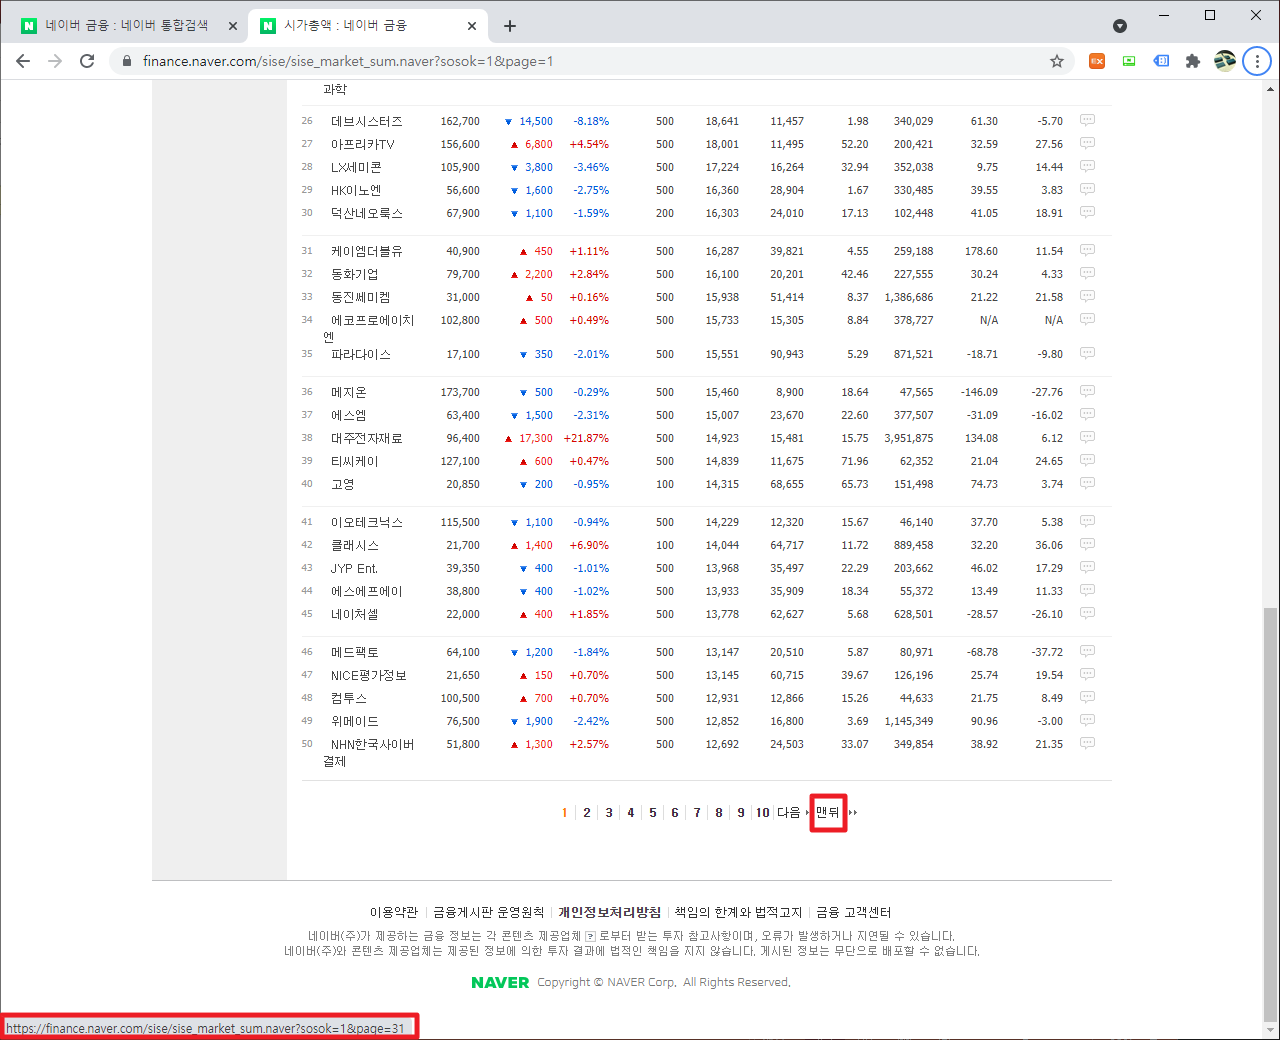Open discussion icon for 고영 row

pos(1087,483)
